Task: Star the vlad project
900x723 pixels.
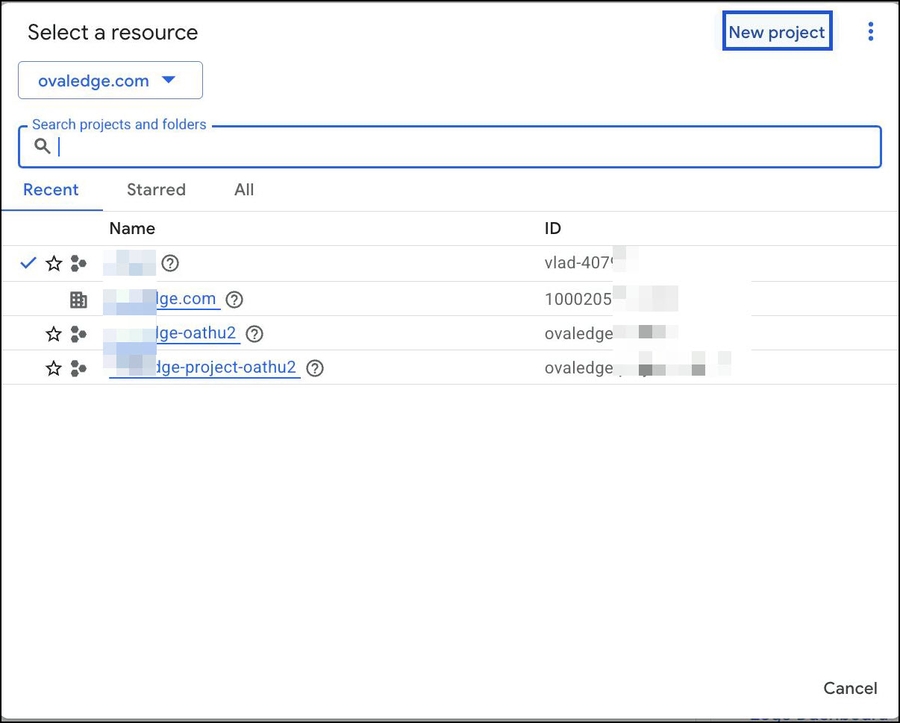Action: click(x=54, y=264)
